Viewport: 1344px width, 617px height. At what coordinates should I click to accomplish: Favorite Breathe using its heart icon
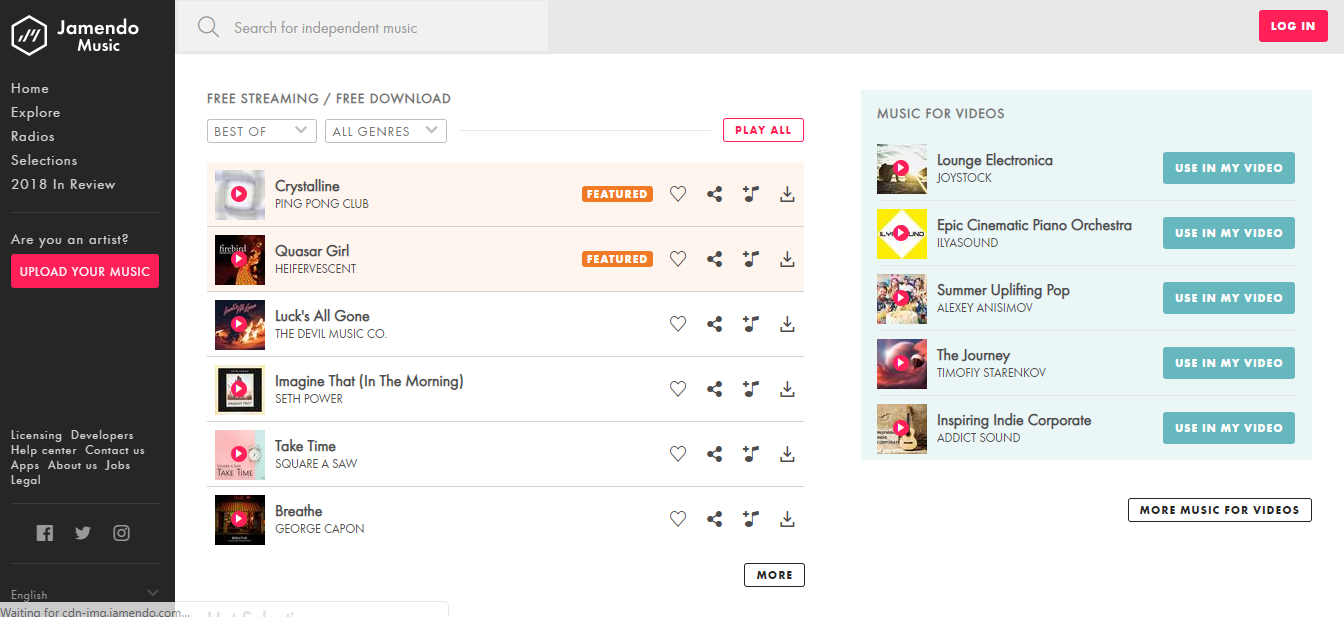click(x=678, y=519)
